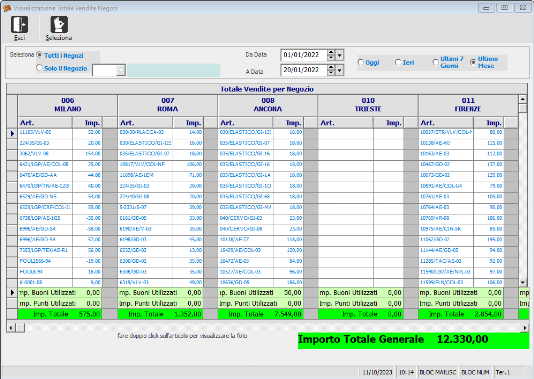Click MILANO article POUL2566-94
Screen dimensions: 534x379
(x=45, y=261)
